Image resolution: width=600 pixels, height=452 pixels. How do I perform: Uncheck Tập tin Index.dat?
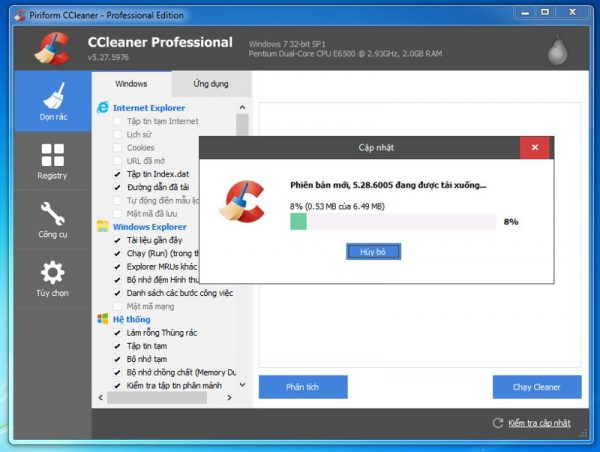click(117, 174)
